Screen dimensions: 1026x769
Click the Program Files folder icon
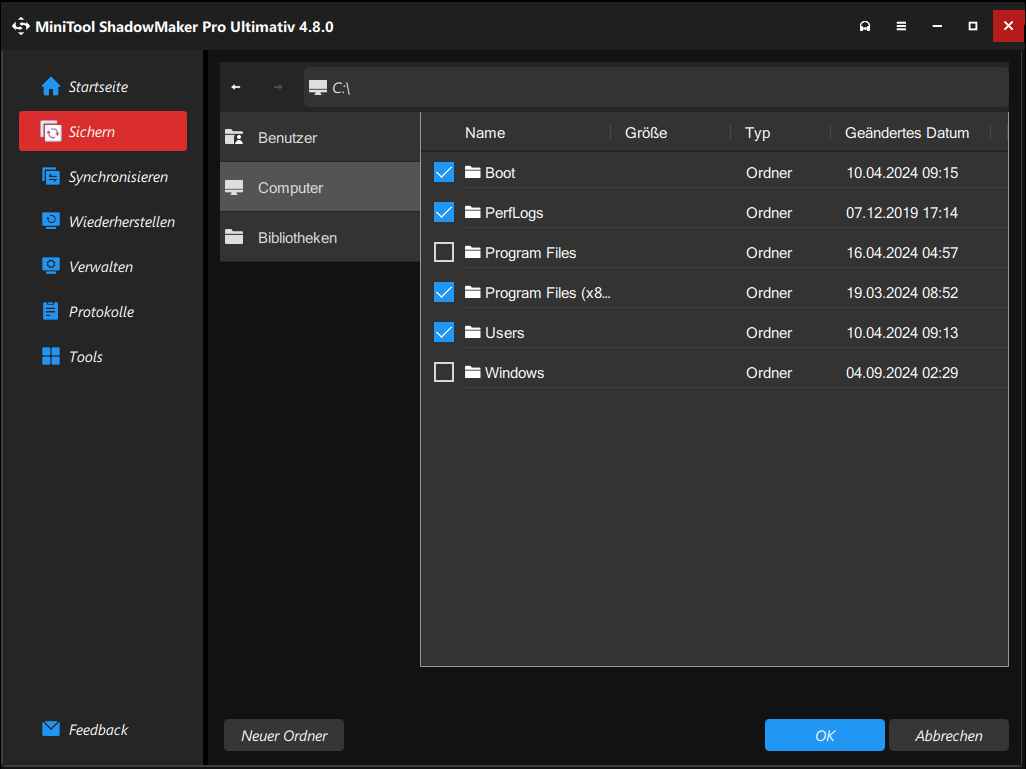coord(472,252)
